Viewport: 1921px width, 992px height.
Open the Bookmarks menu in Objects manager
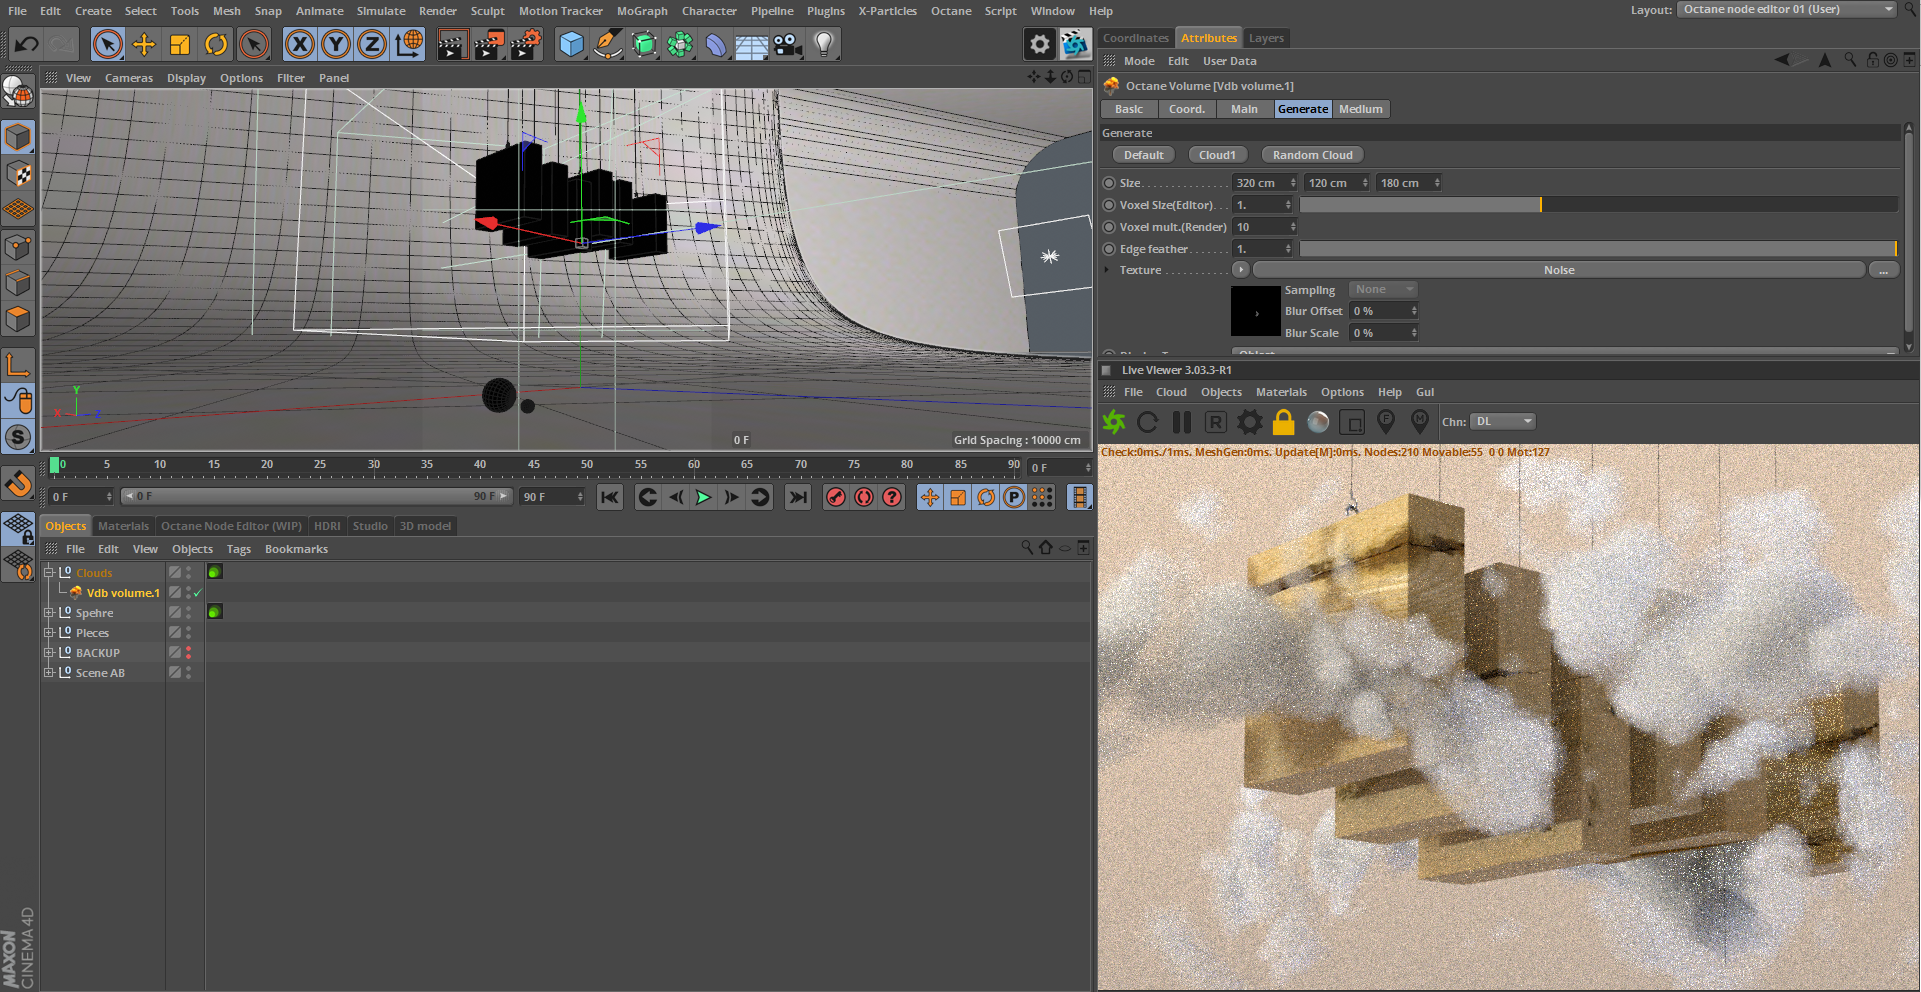pos(296,549)
